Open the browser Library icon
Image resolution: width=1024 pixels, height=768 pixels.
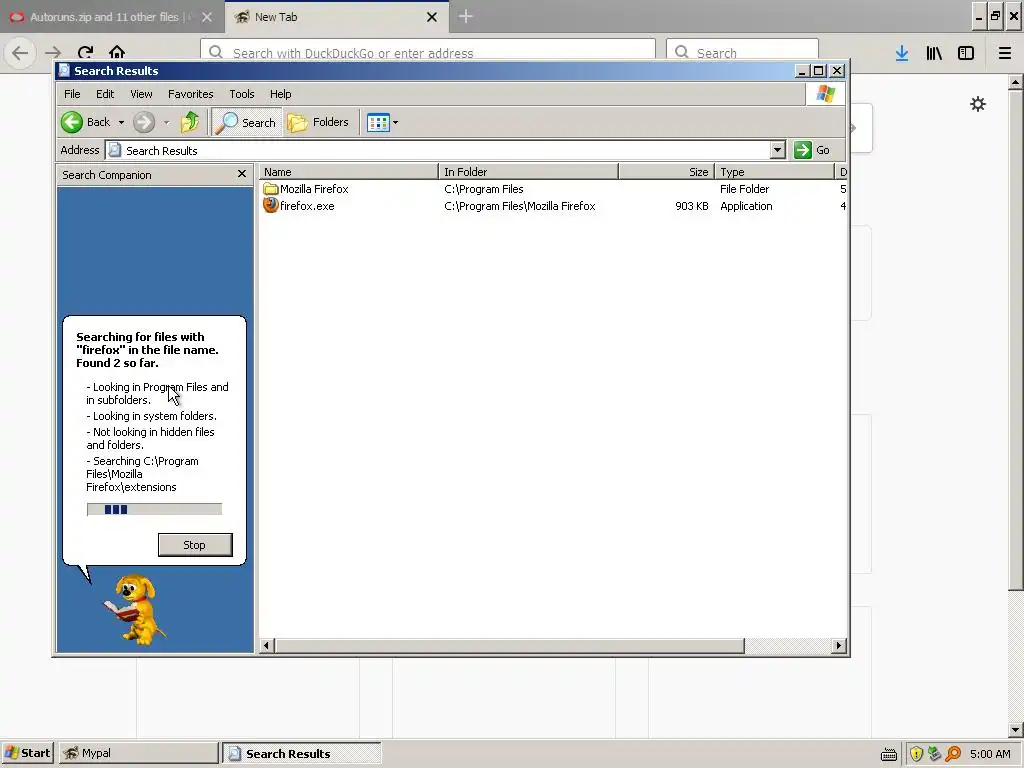pyautogui.click(x=934, y=53)
